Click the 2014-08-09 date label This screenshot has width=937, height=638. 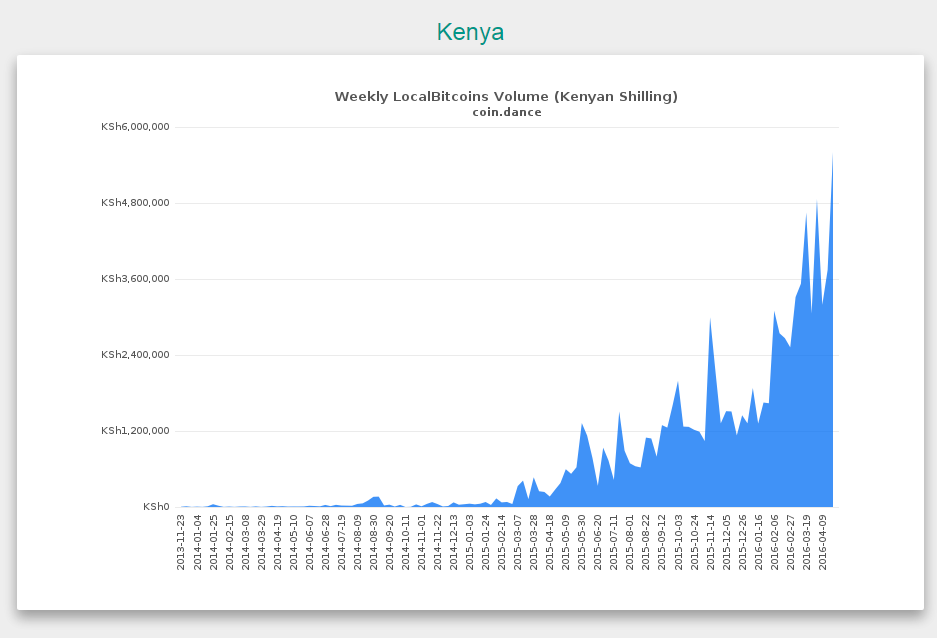[x=357, y=542]
